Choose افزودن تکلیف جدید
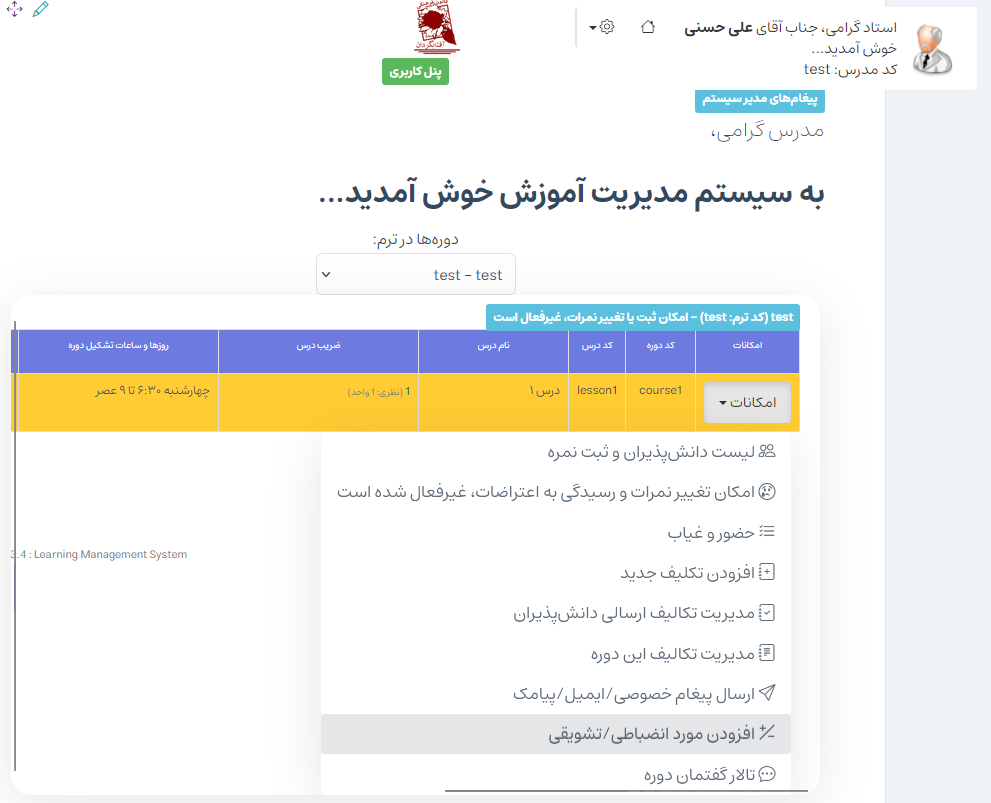The height and width of the screenshot is (803, 991). click(x=556, y=572)
